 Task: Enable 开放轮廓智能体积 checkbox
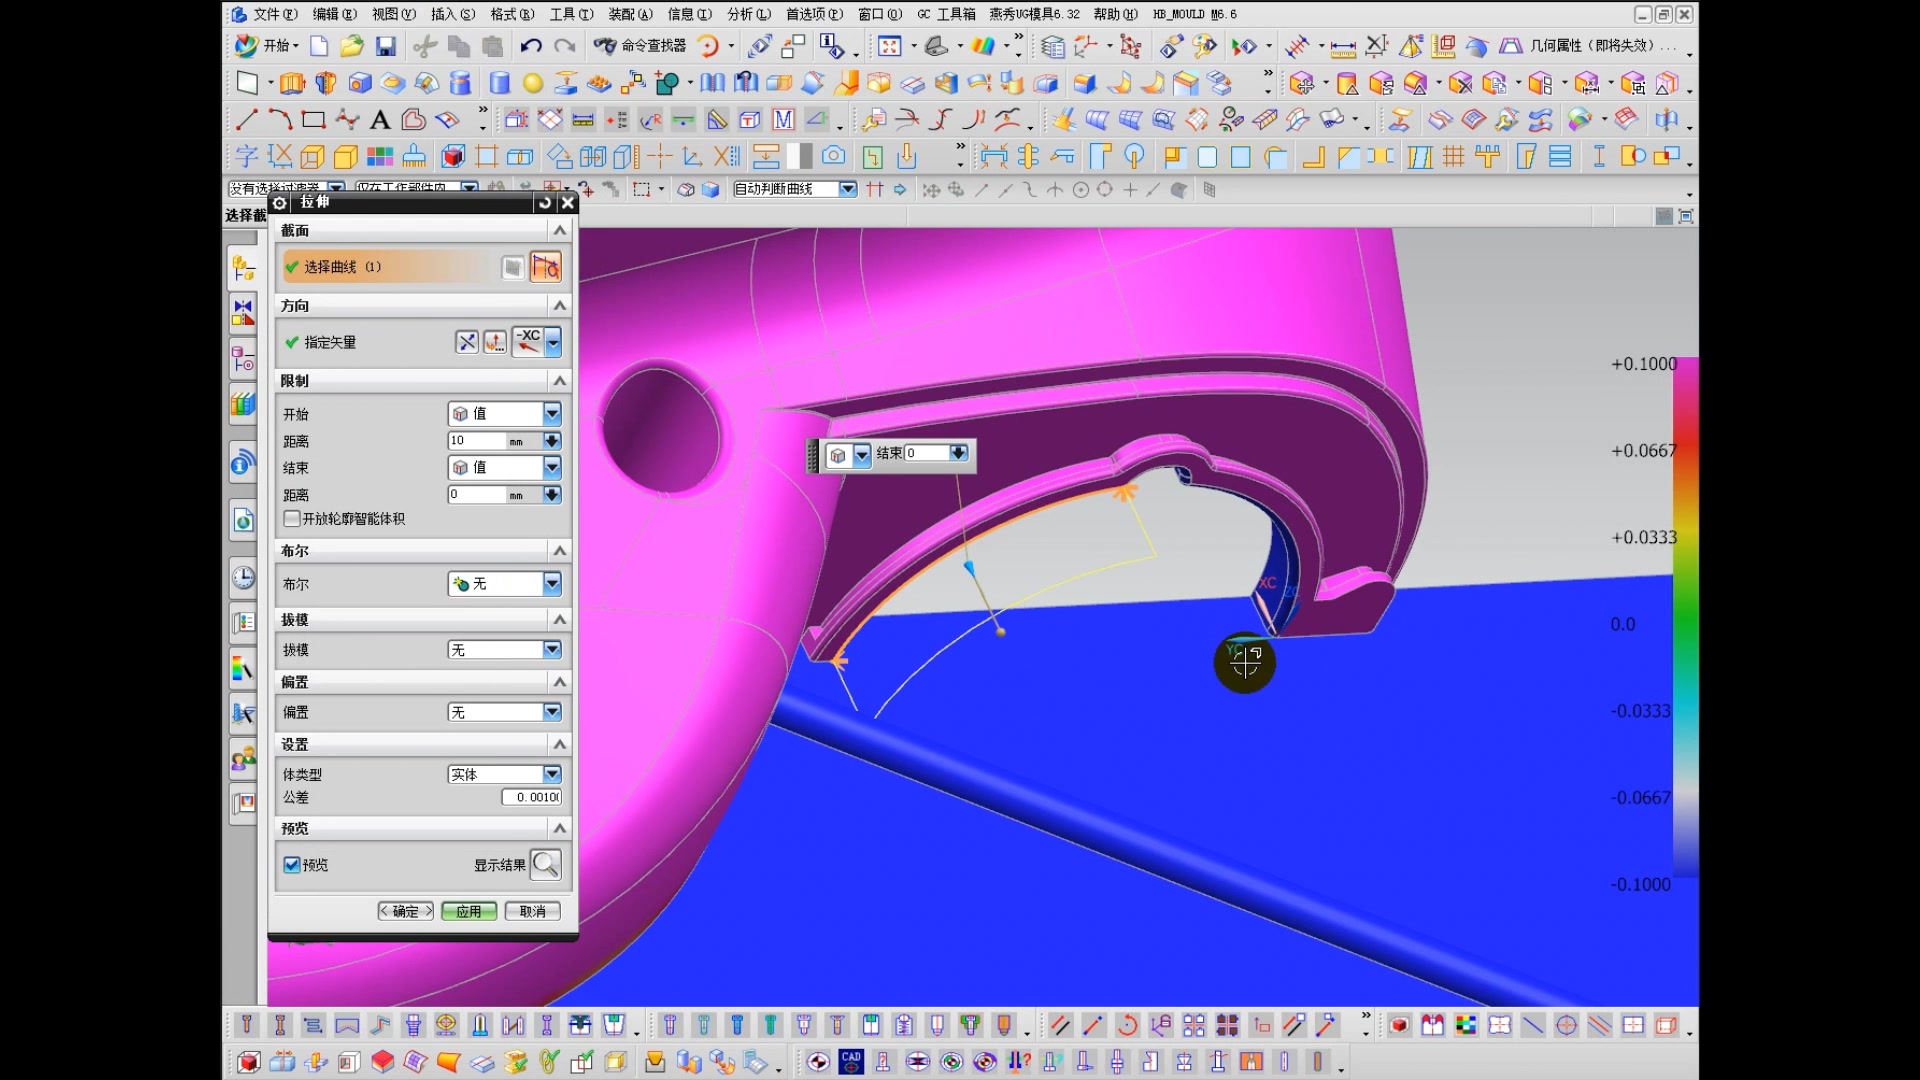click(292, 519)
